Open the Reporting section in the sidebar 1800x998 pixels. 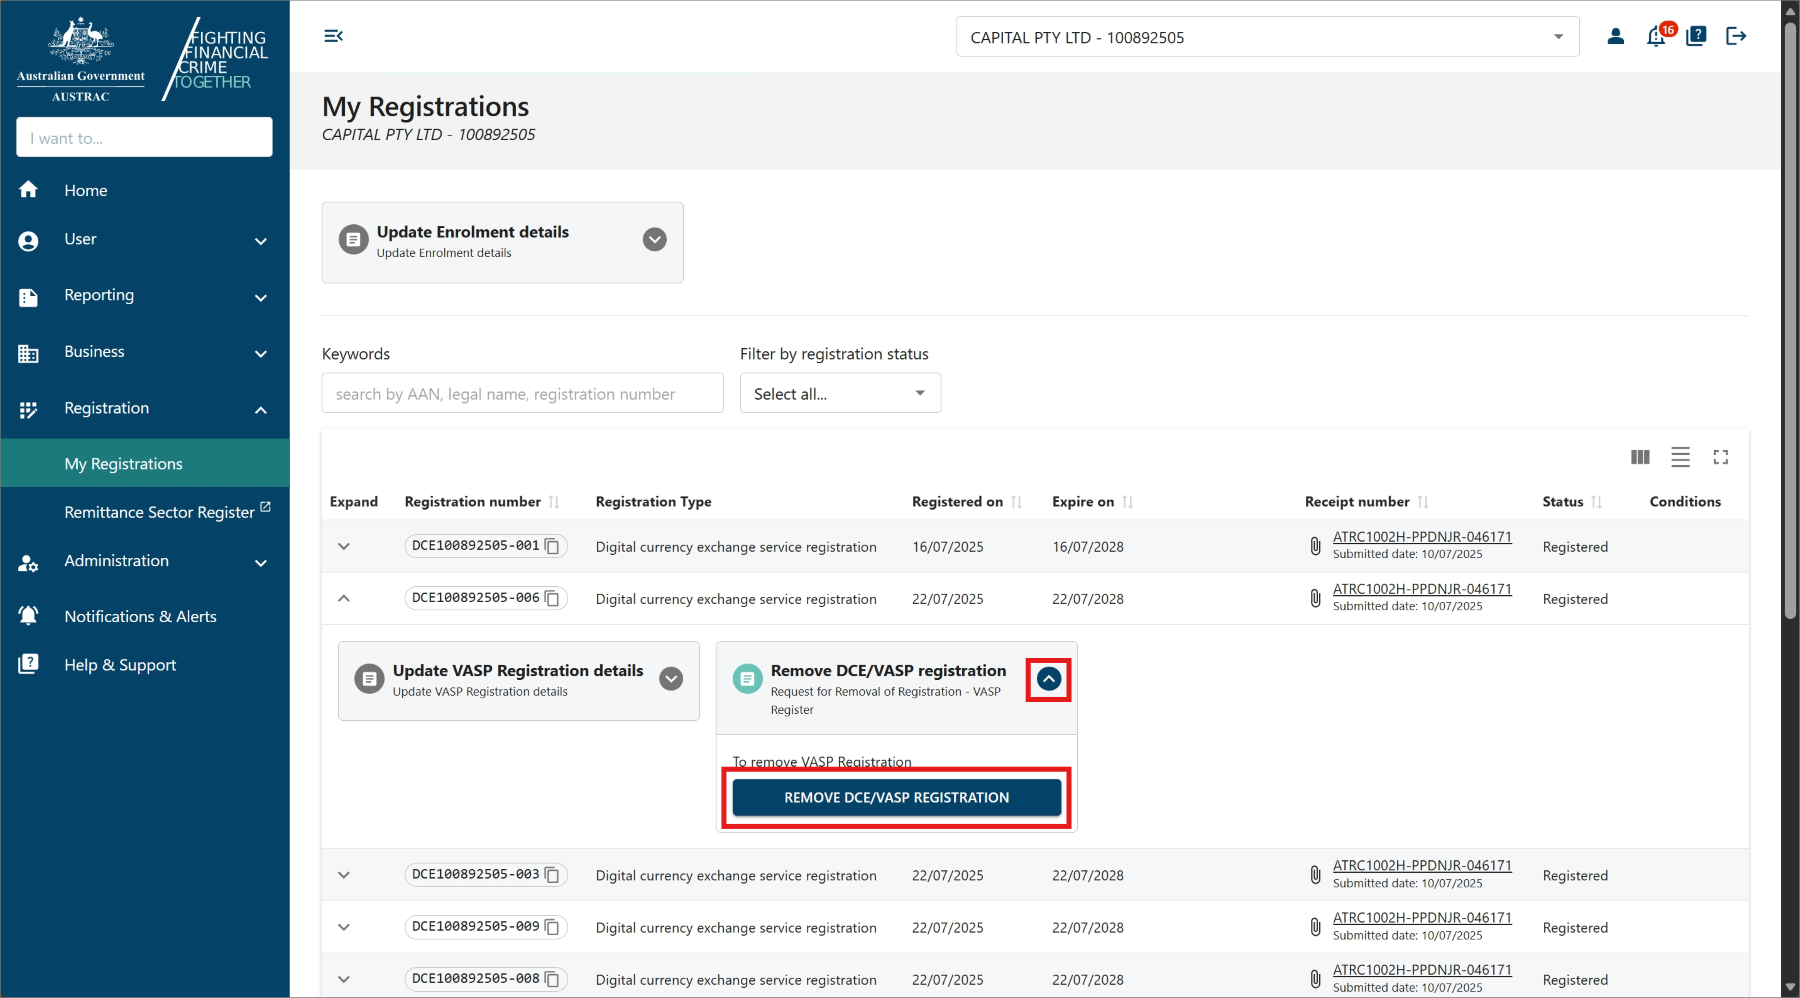coord(98,295)
